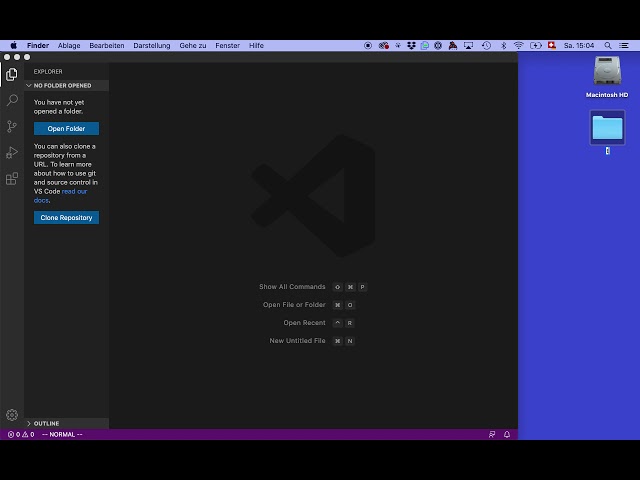Viewport: 640px width, 480px height.
Task: Open the Swiss flag input source menu
Action: pyautogui.click(x=552, y=45)
